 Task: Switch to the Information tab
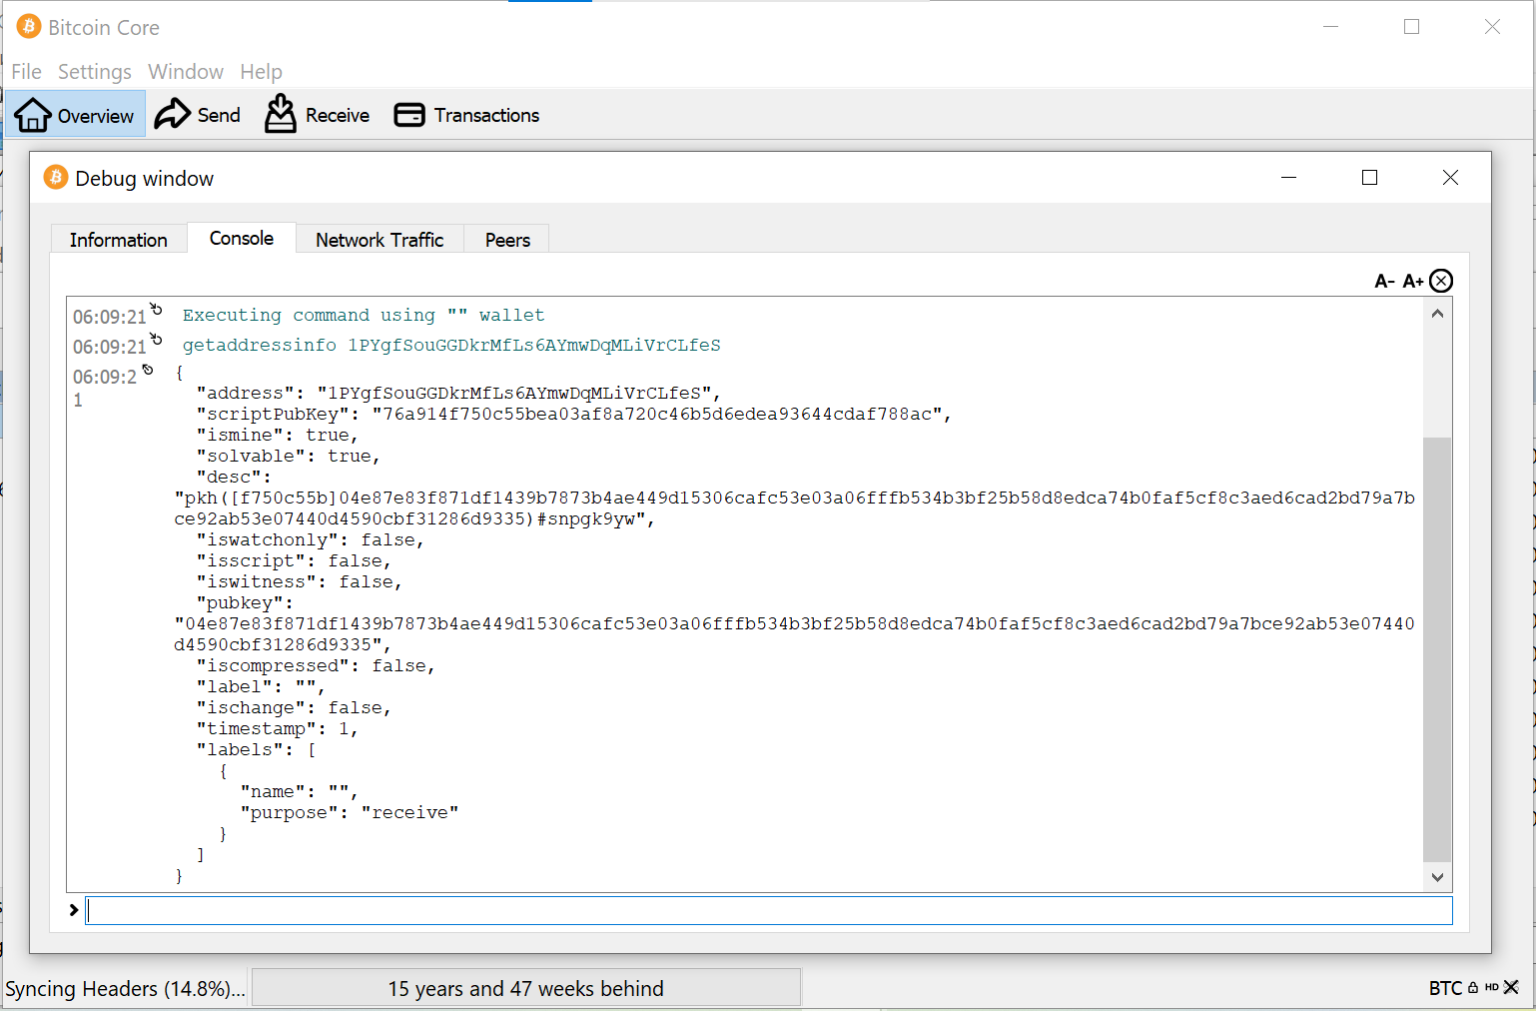click(119, 239)
